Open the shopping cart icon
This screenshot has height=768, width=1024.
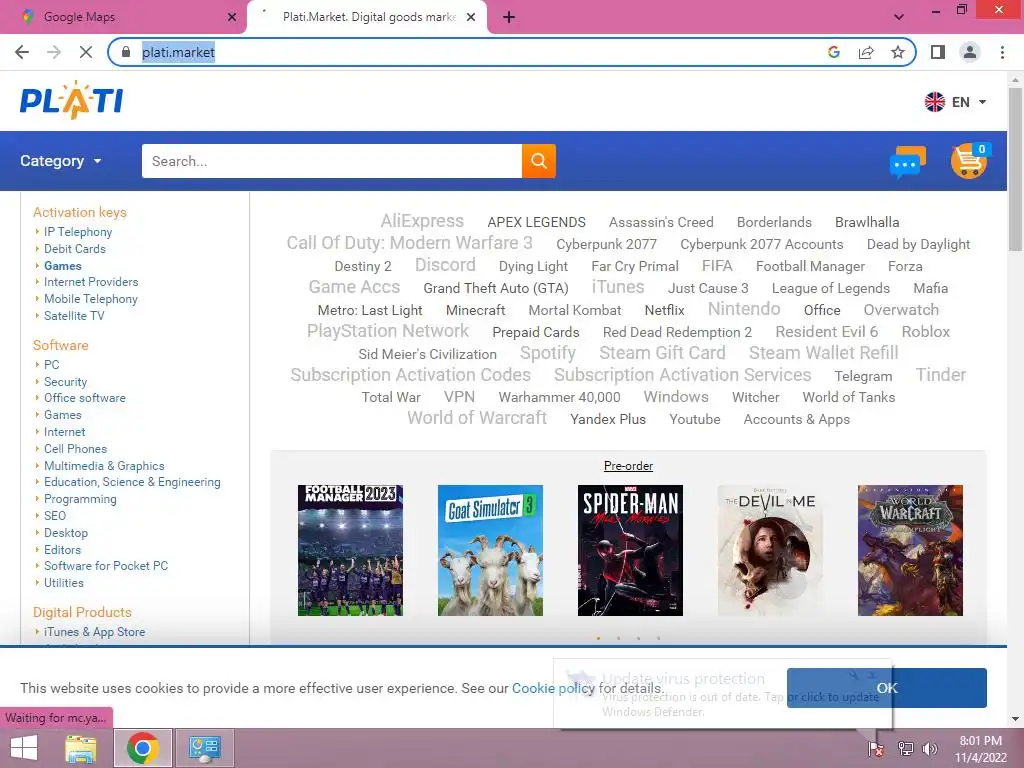click(x=970, y=161)
